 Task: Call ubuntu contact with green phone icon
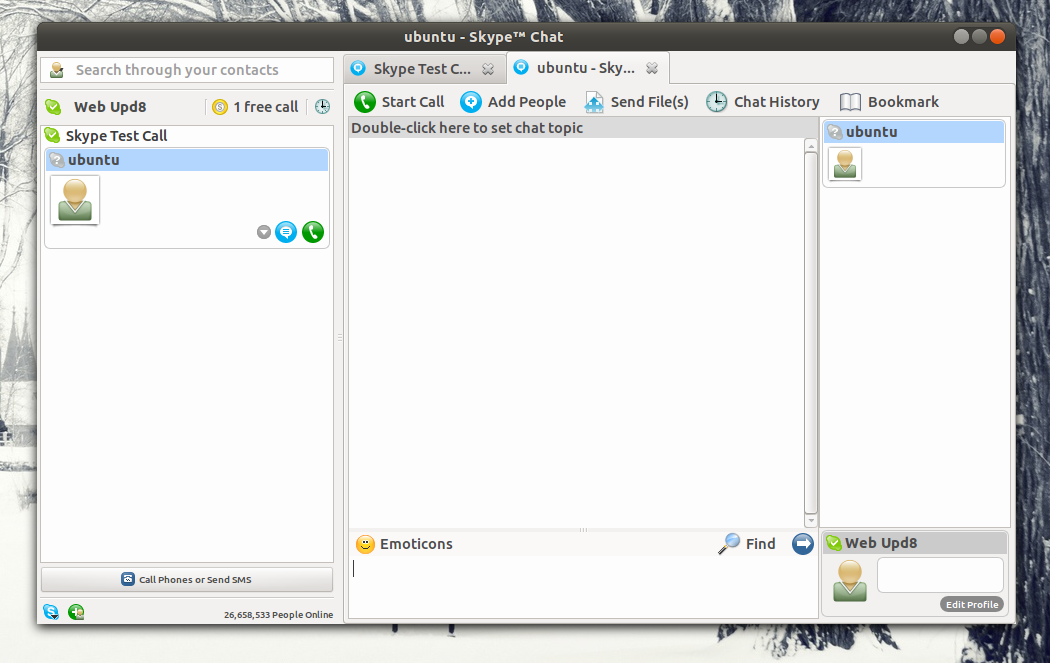point(313,232)
